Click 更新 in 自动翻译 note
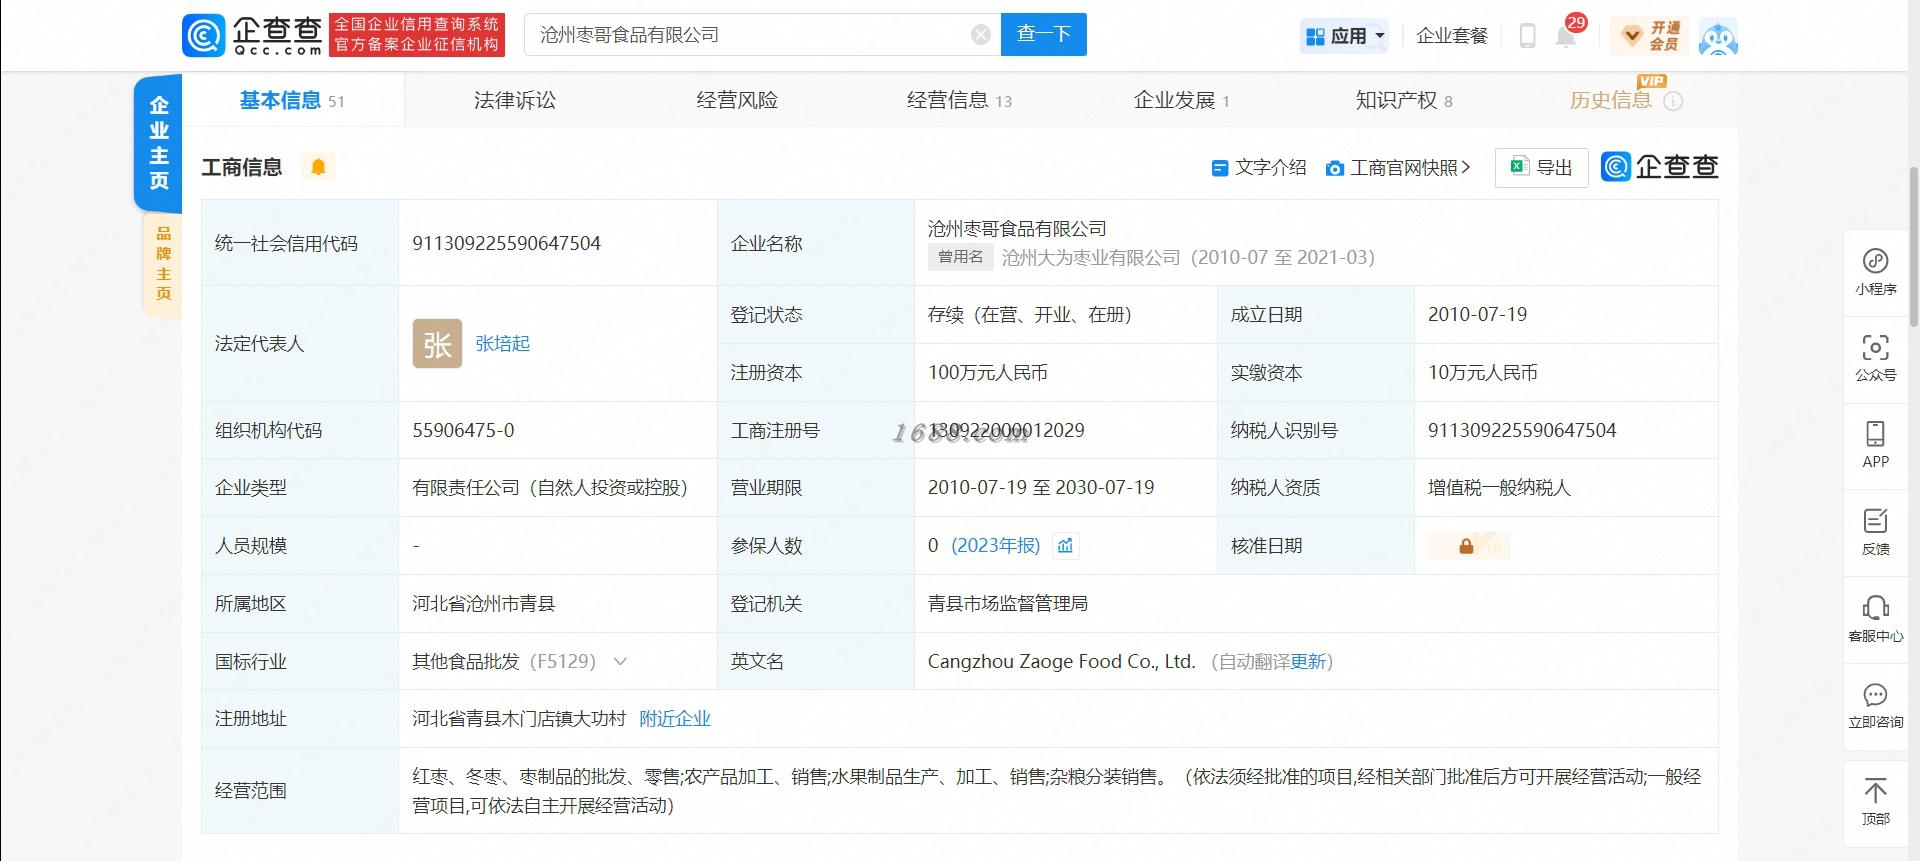Image resolution: width=1920 pixels, height=861 pixels. 1308,661
